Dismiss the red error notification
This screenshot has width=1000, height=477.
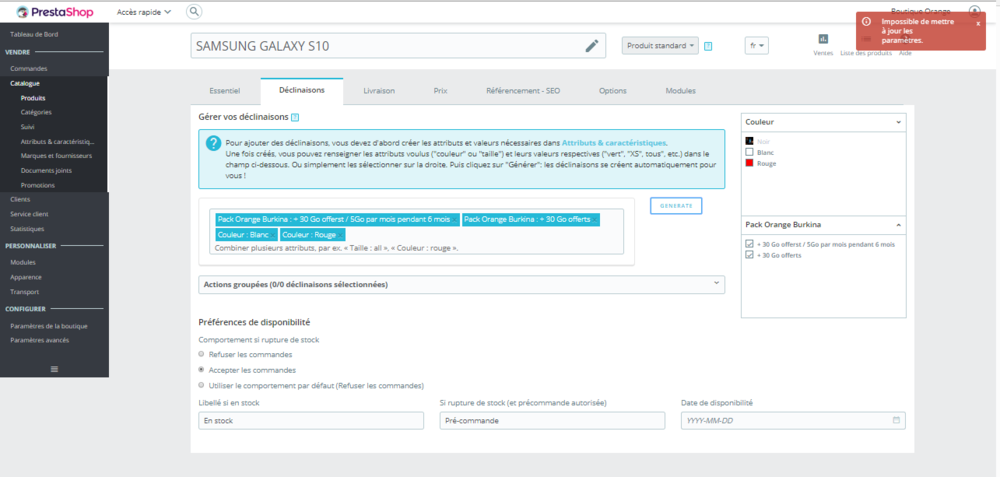[978, 24]
